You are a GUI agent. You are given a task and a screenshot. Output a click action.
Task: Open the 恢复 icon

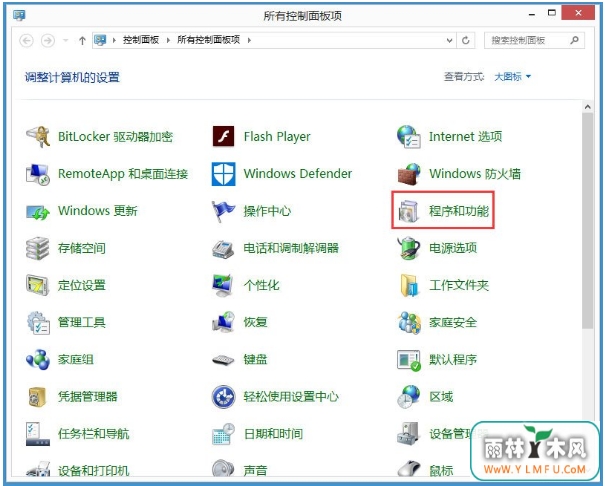(x=223, y=322)
